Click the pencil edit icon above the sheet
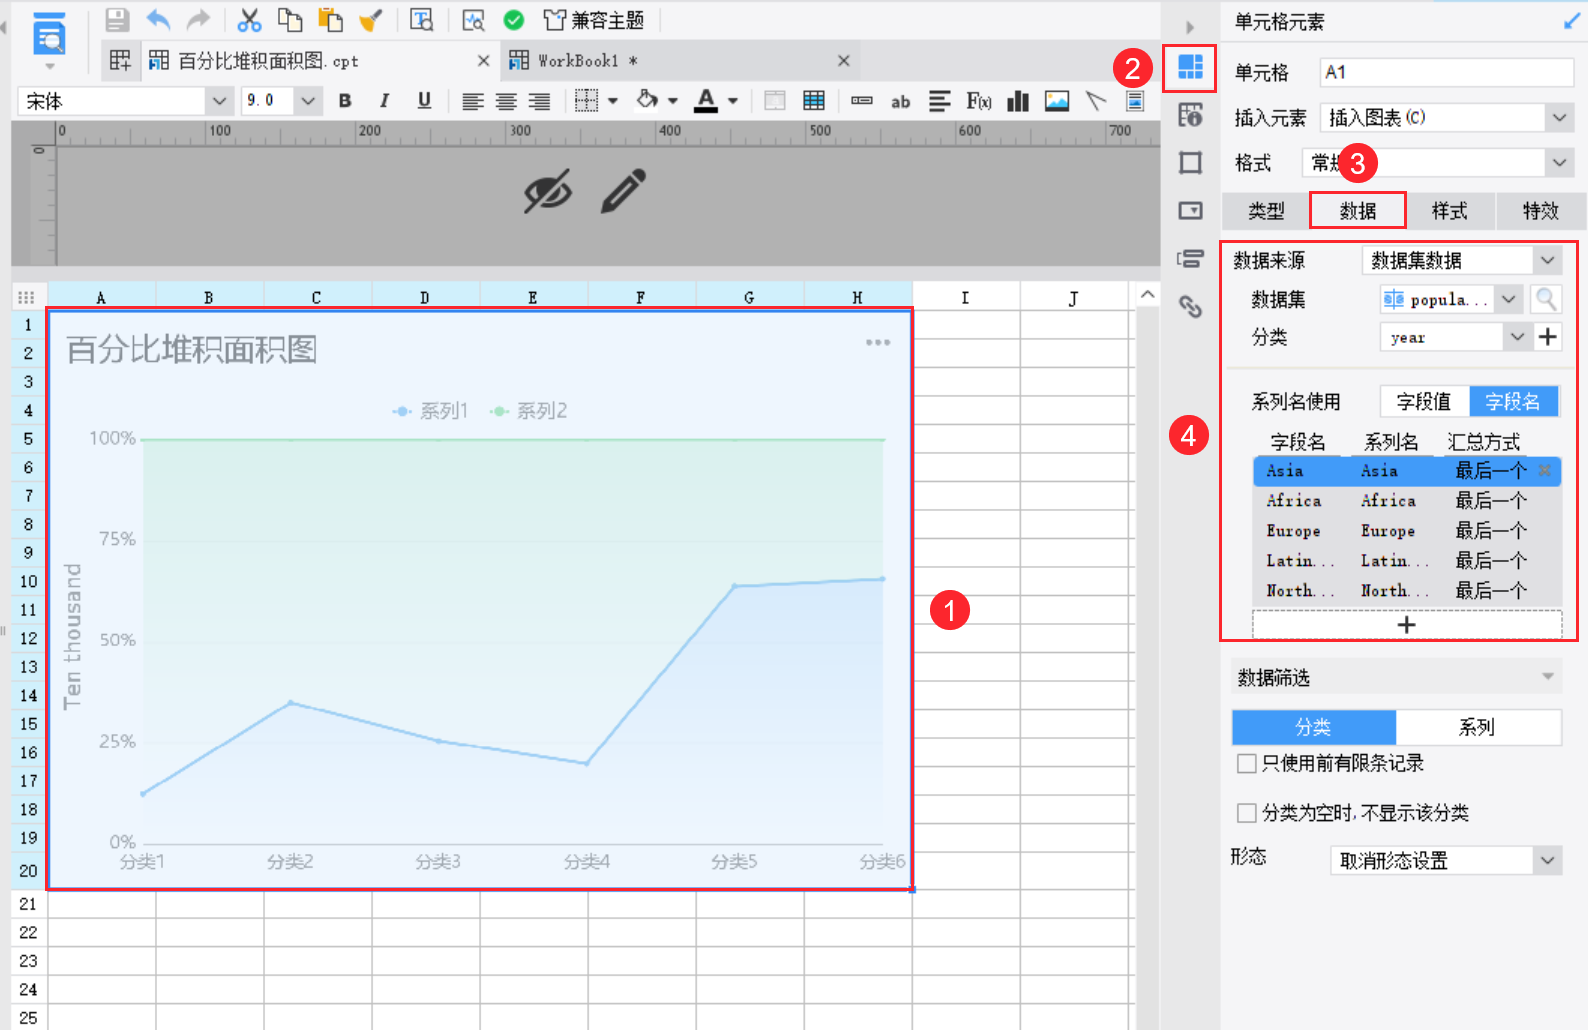This screenshot has height=1030, width=1588. [x=623, y=190]
